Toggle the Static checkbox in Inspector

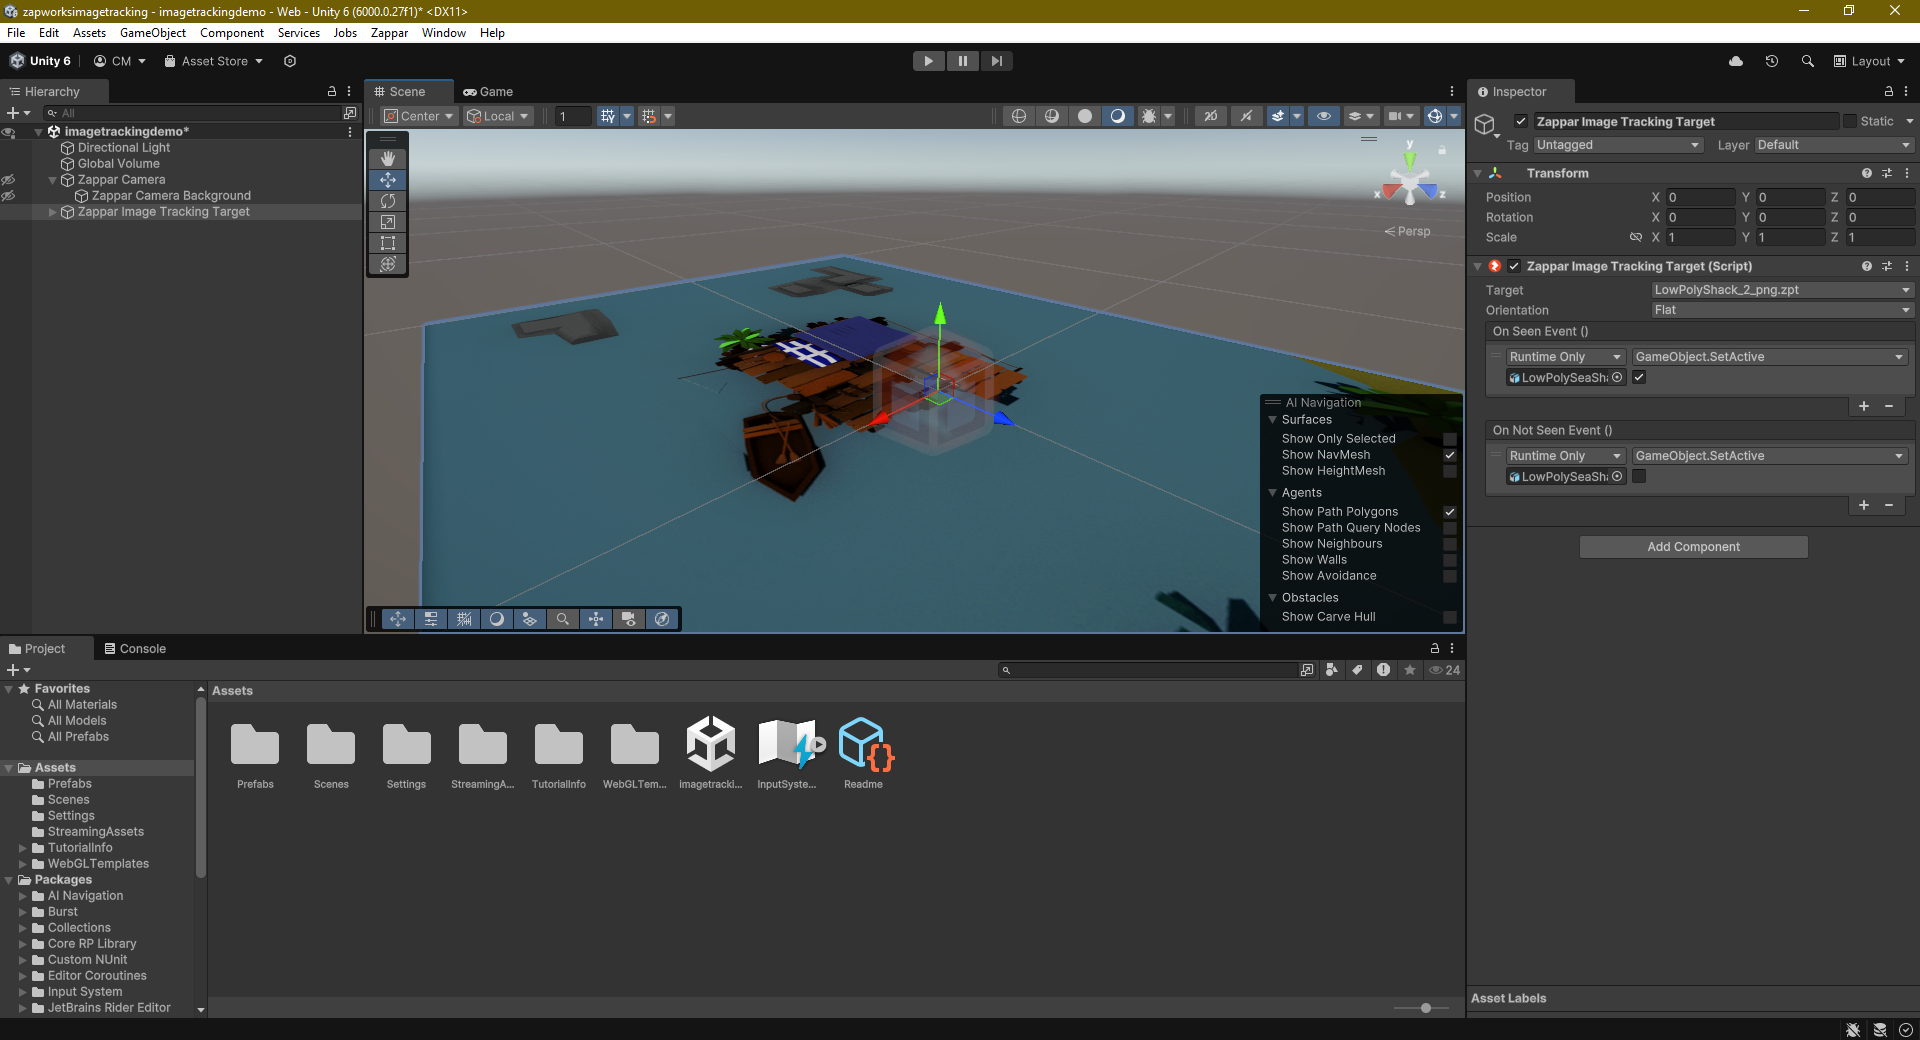point(1850,121)
